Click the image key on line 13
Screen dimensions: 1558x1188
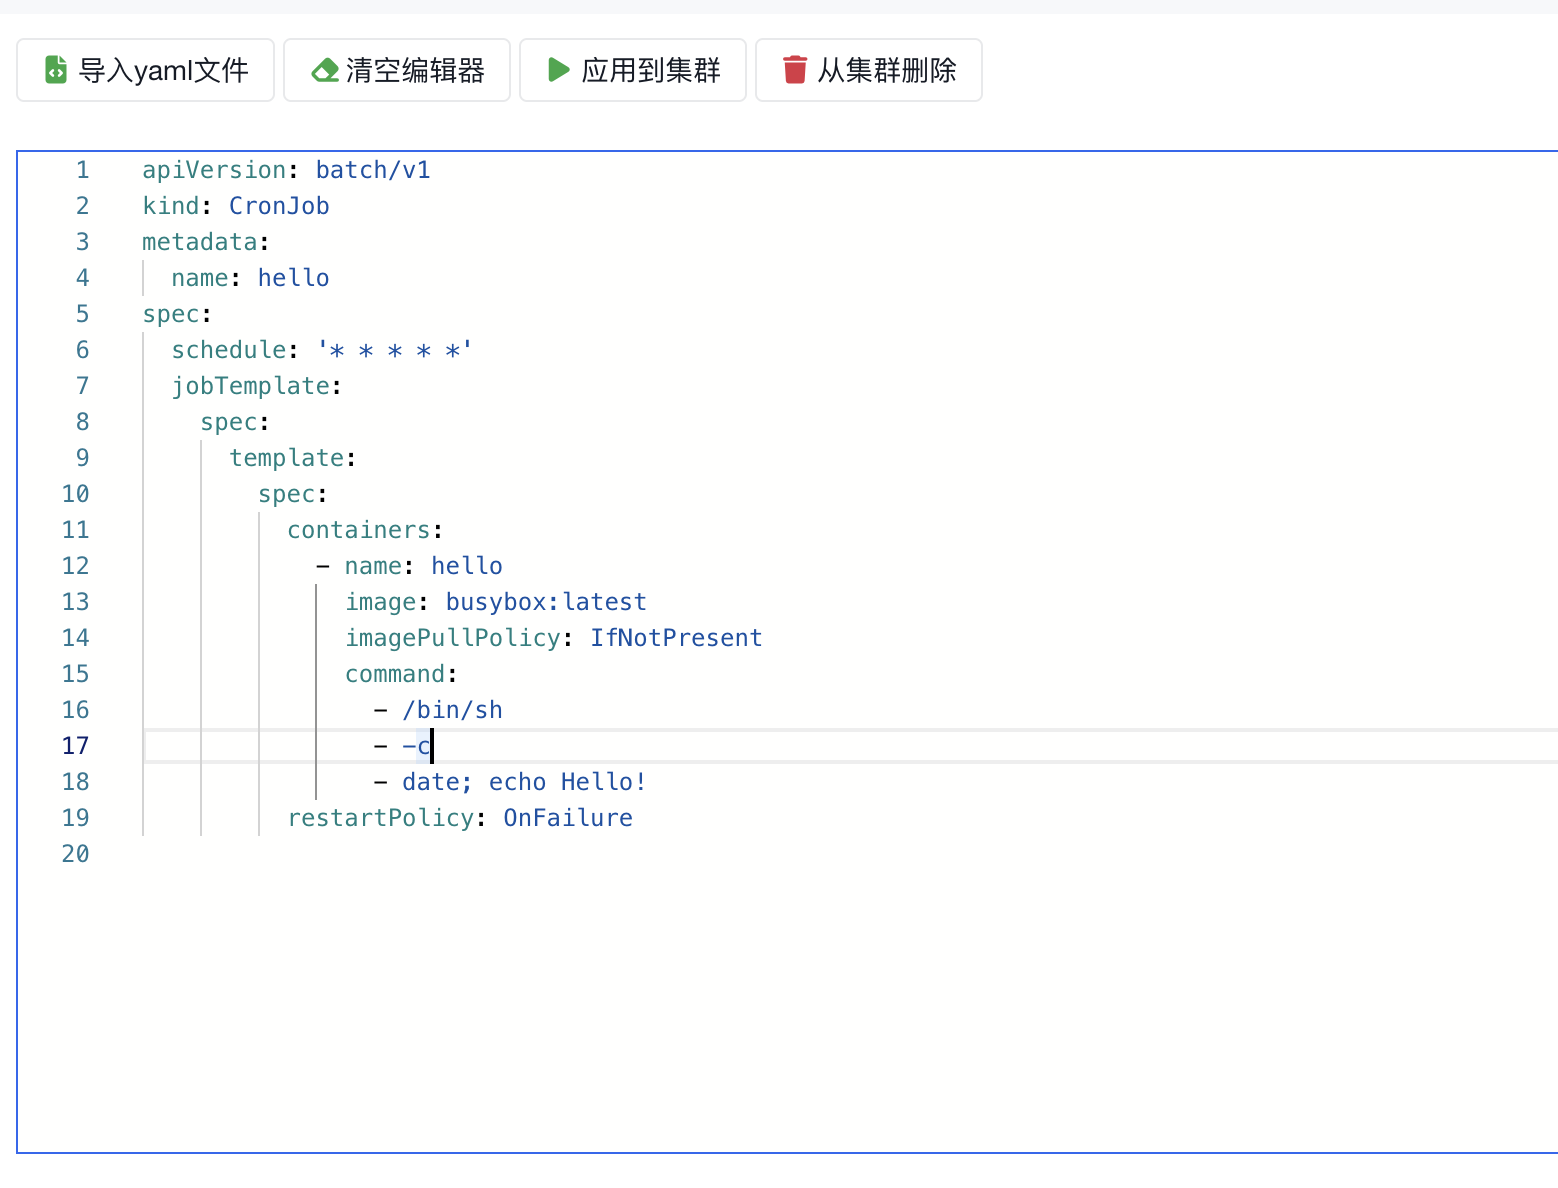pos(381,602)
